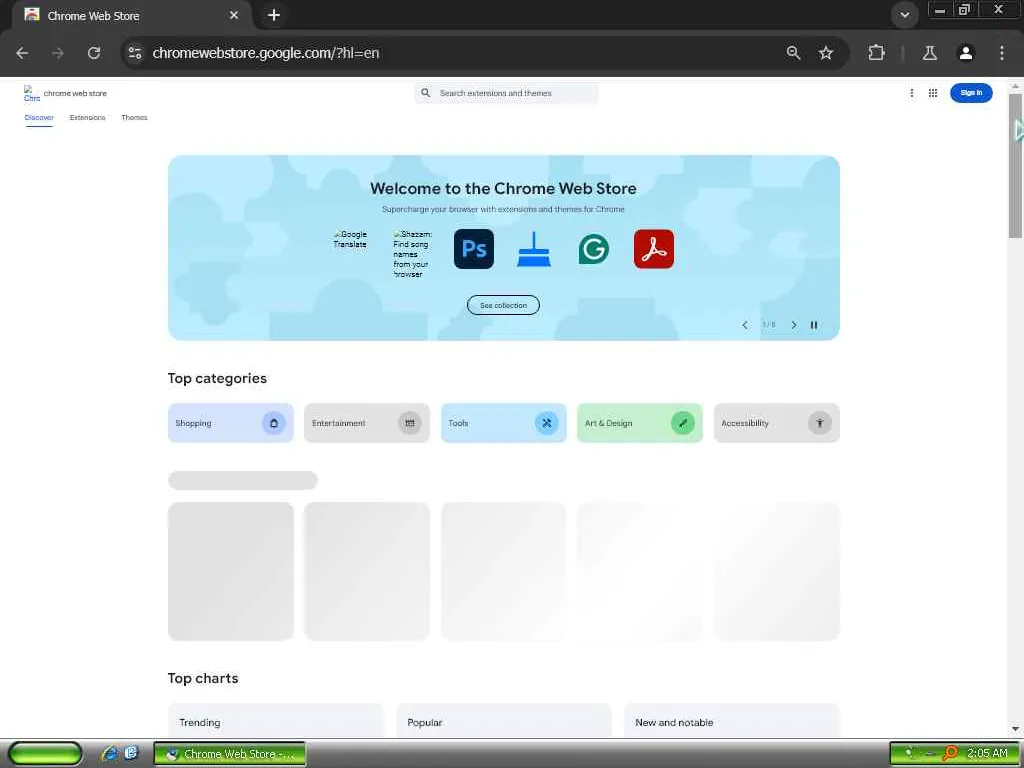
Task: Click the search magnifier icon in store
Action: [426, 93]
